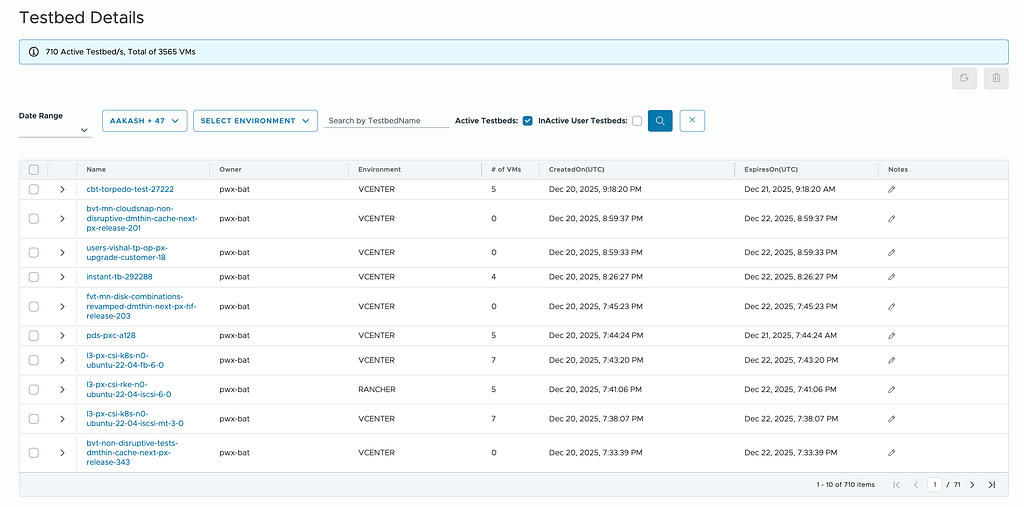The height and width of the screenshot is (507, 1024).
Task: Click the Environment column header
Action: 379,170
